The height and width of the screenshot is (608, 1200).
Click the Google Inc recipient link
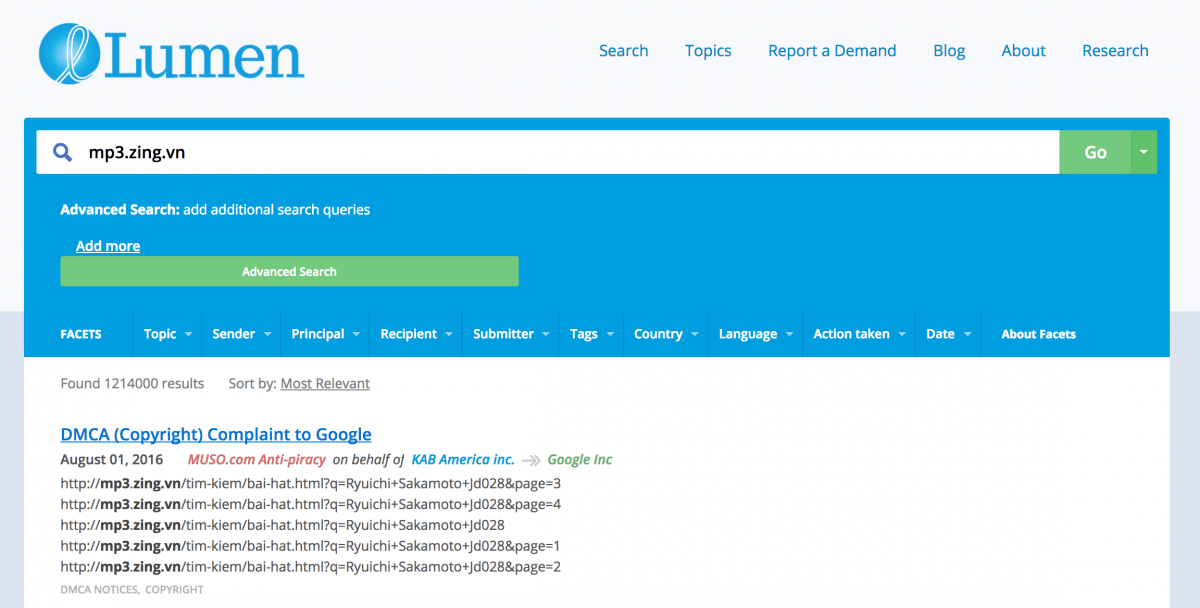(580, 460)
